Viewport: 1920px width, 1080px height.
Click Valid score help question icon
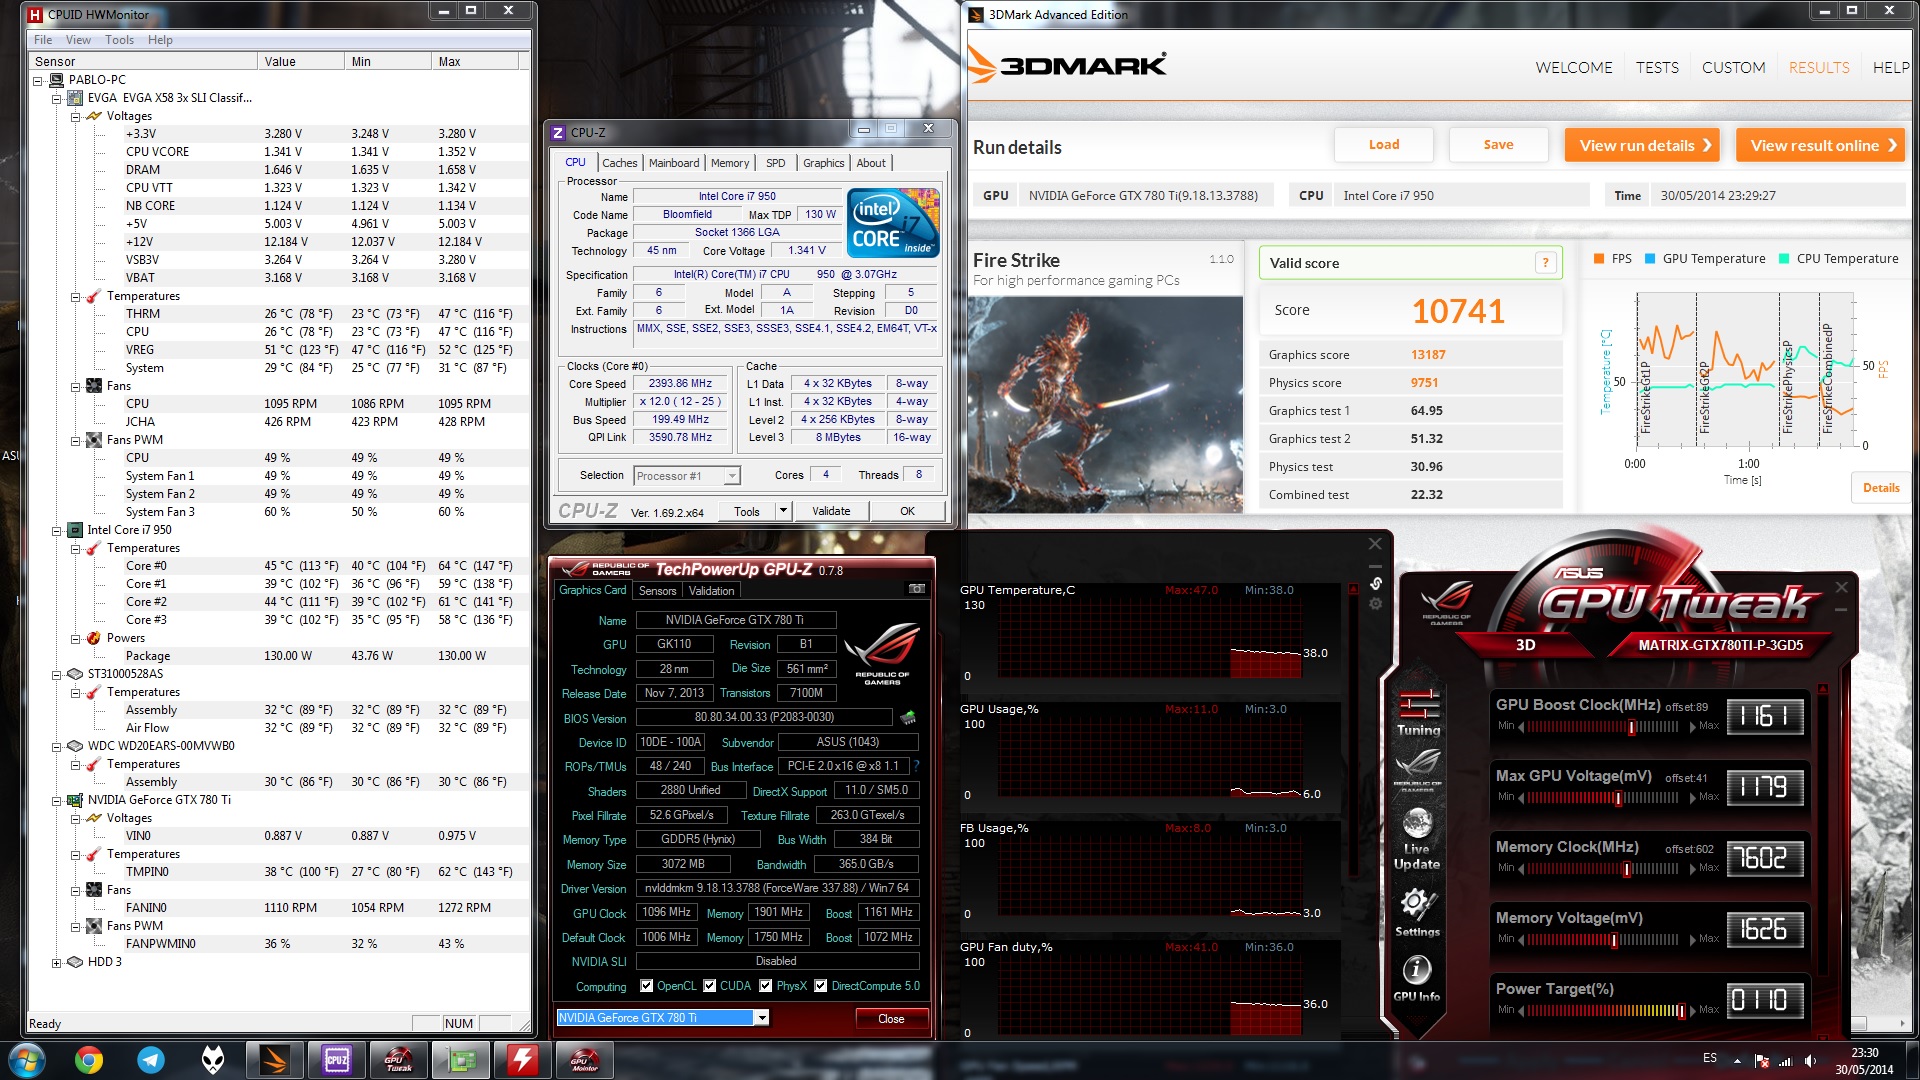1545,263
